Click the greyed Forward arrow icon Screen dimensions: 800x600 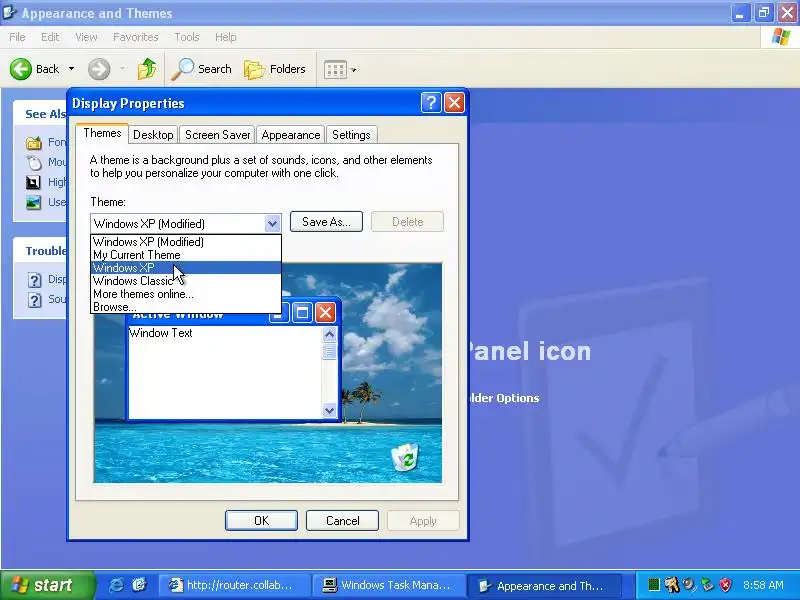pos(99,69)
